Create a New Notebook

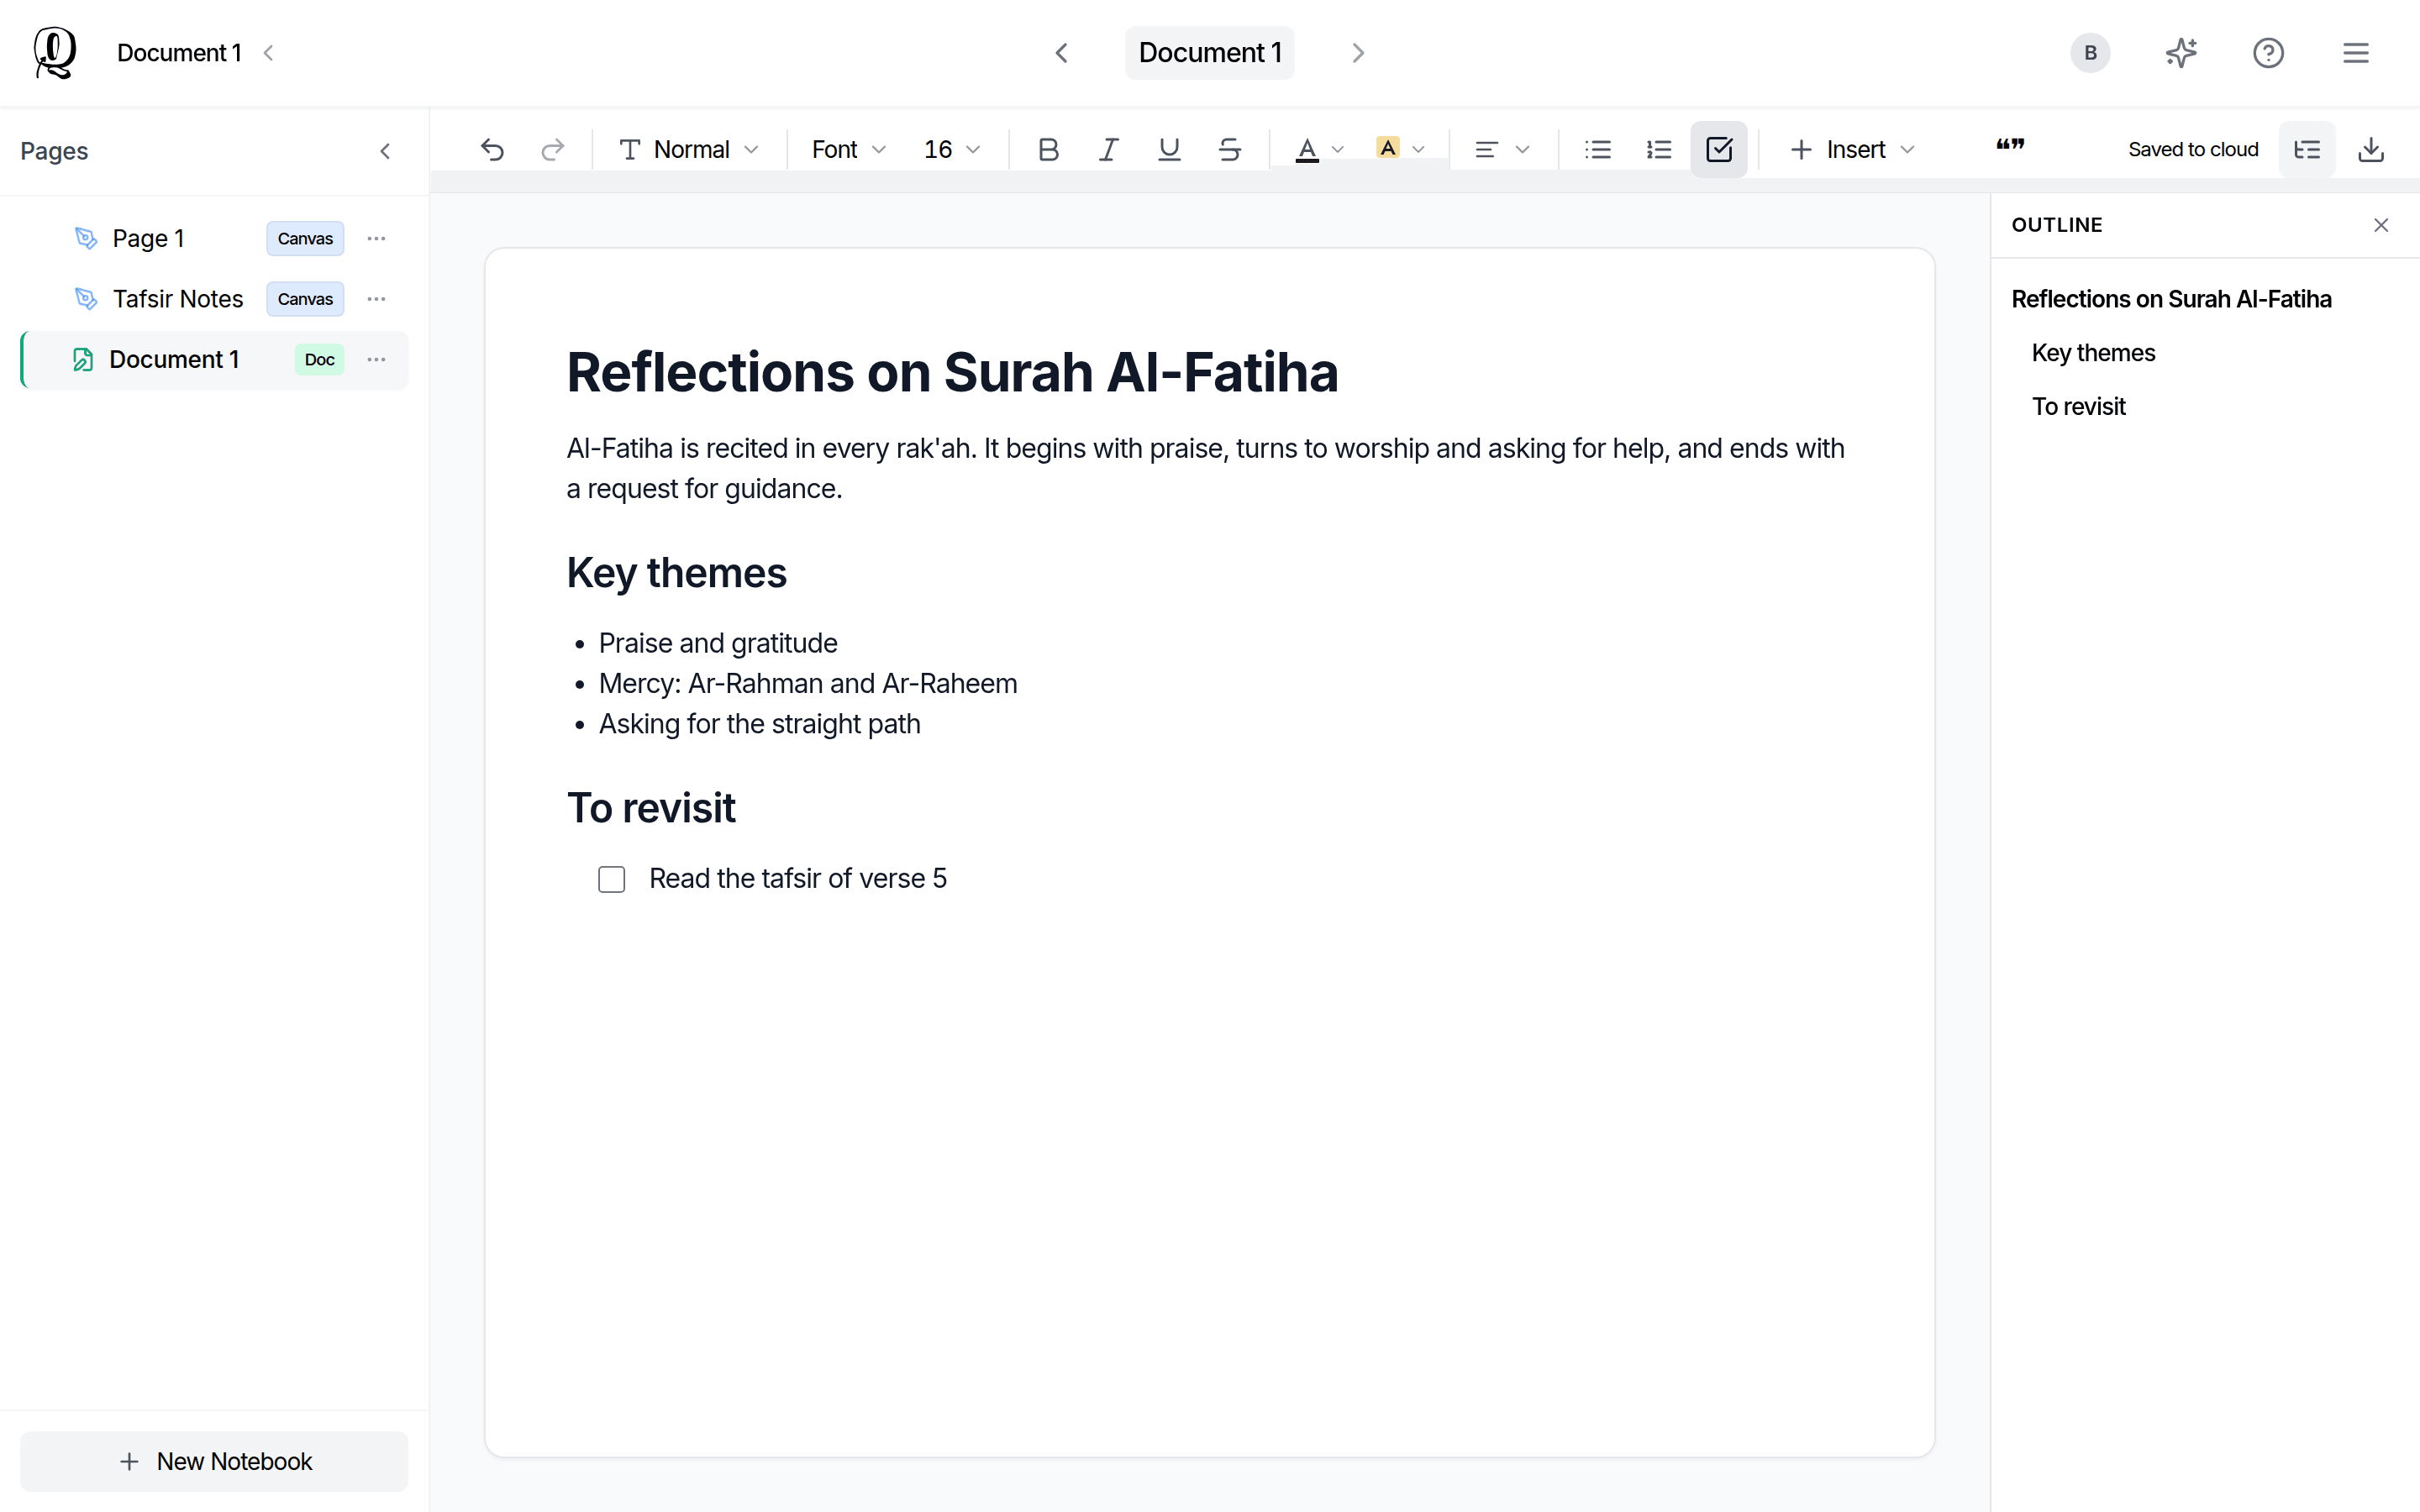point(214,1461)
